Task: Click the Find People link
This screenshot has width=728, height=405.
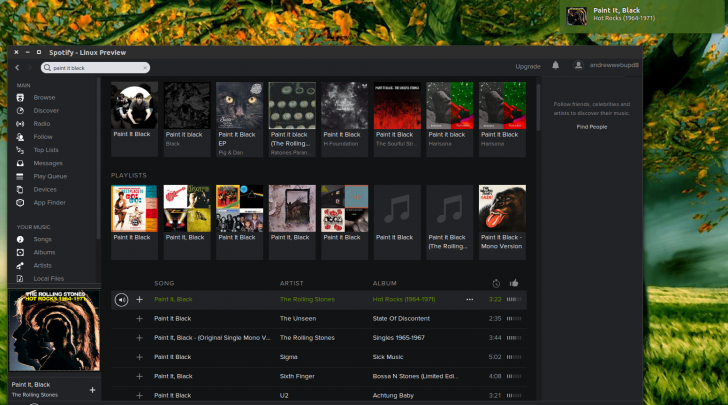Action: pos(592,127)
